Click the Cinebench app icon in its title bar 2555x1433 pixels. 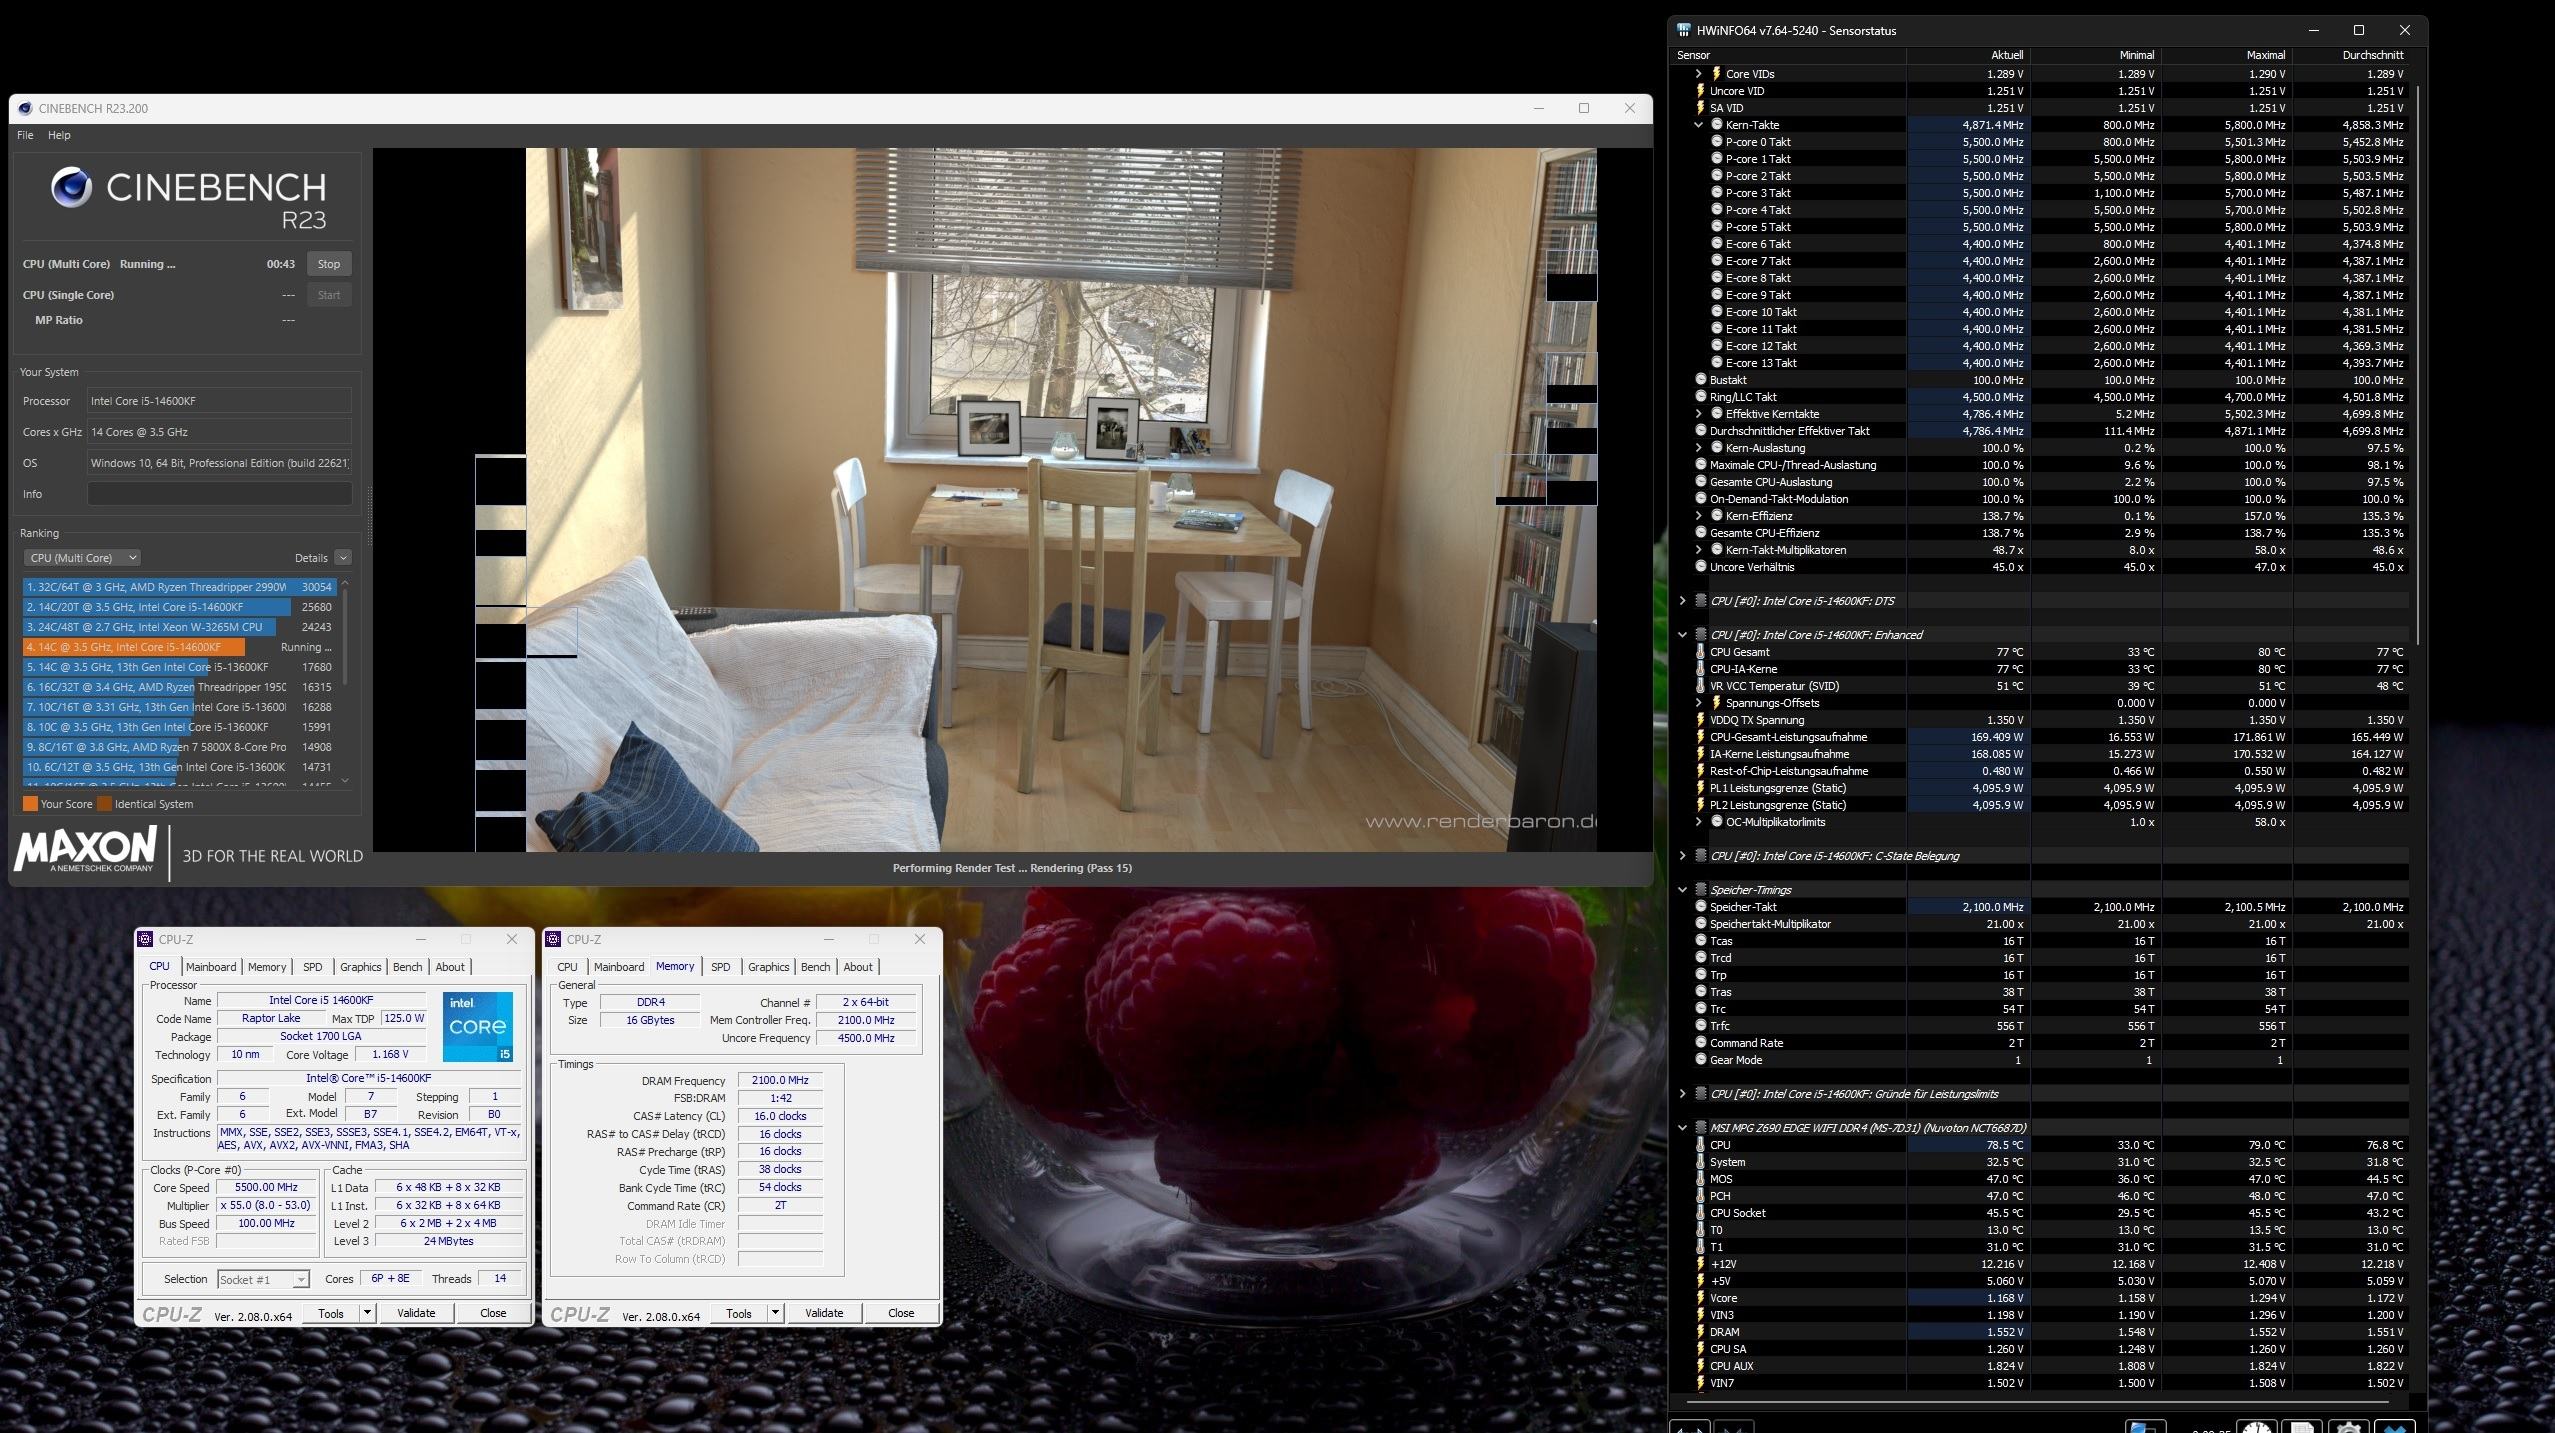coord(25,108)
